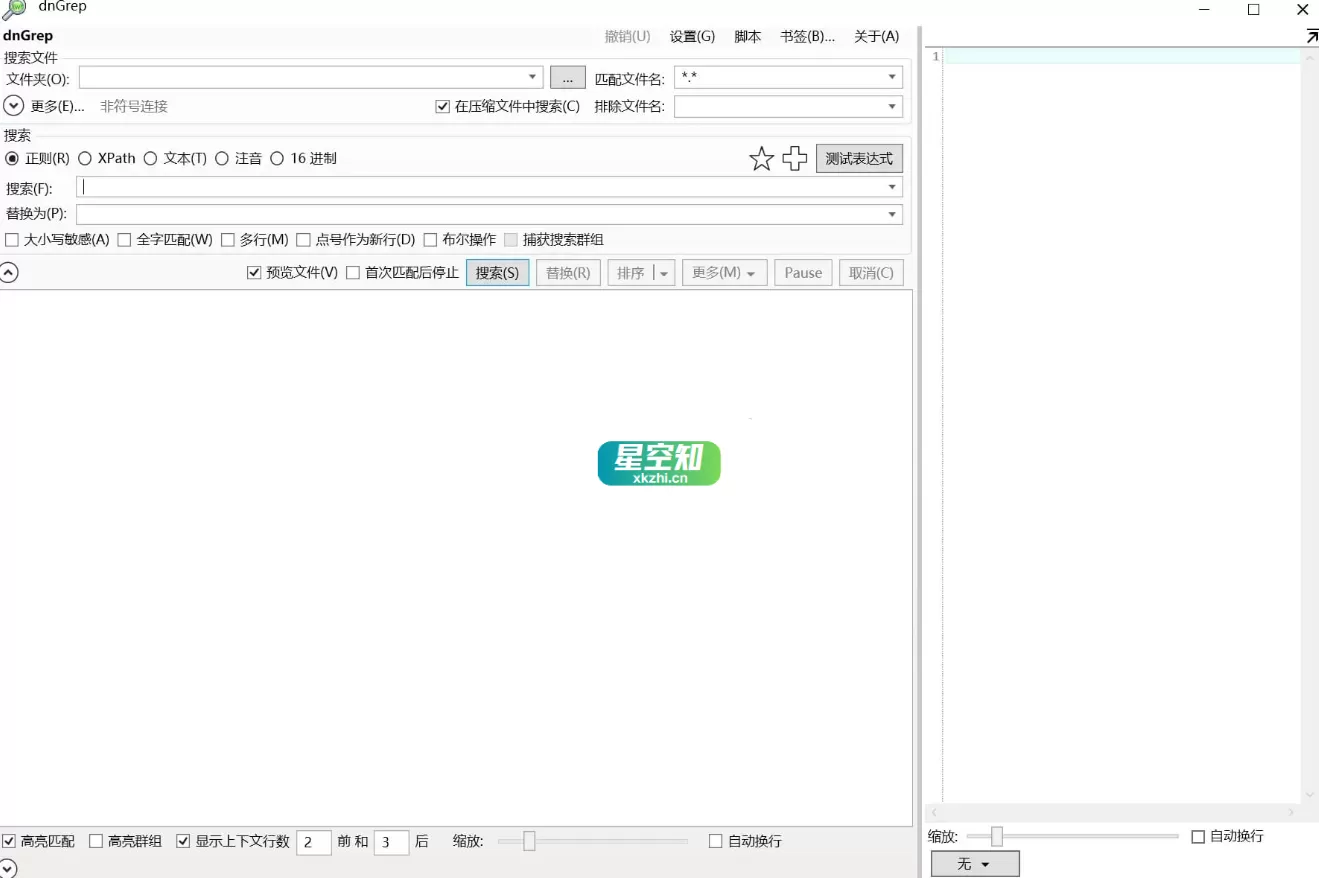The width and height of the screenshot is (1319, 878).
Task: Click the chevron icon at the bottom left corner
Action: click(x=11, y=866)
